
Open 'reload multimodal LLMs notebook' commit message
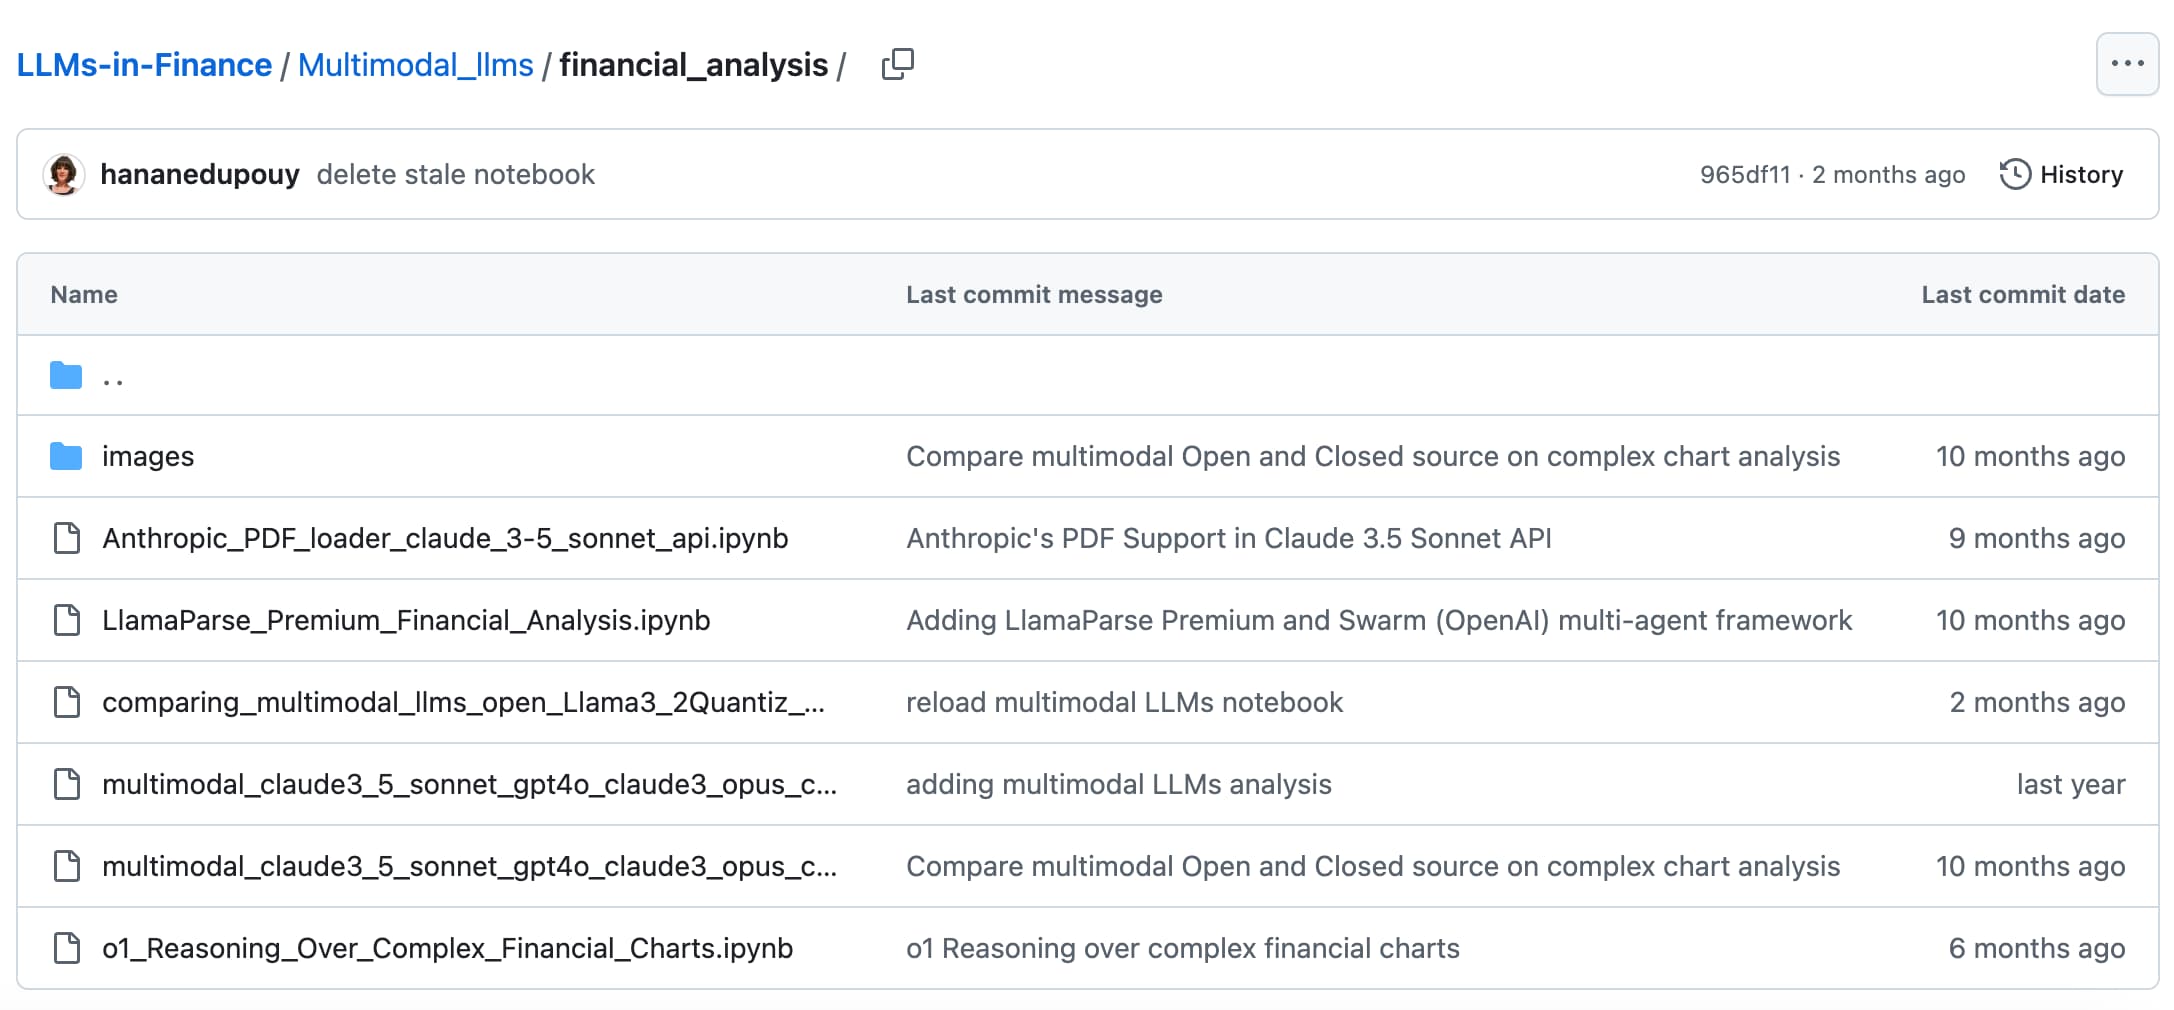pyautogui.click(x=1124, y=702)
